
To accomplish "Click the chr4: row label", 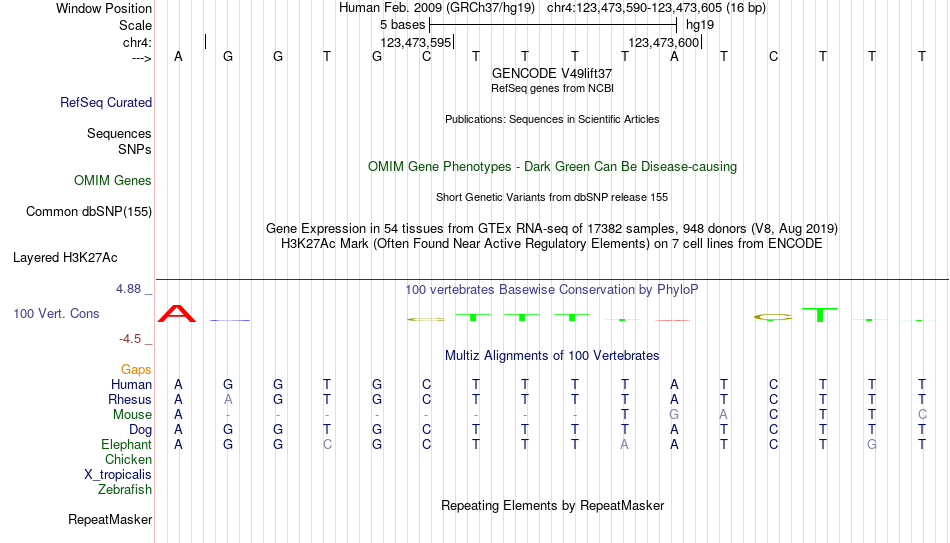I will click(x=137, y=42).
